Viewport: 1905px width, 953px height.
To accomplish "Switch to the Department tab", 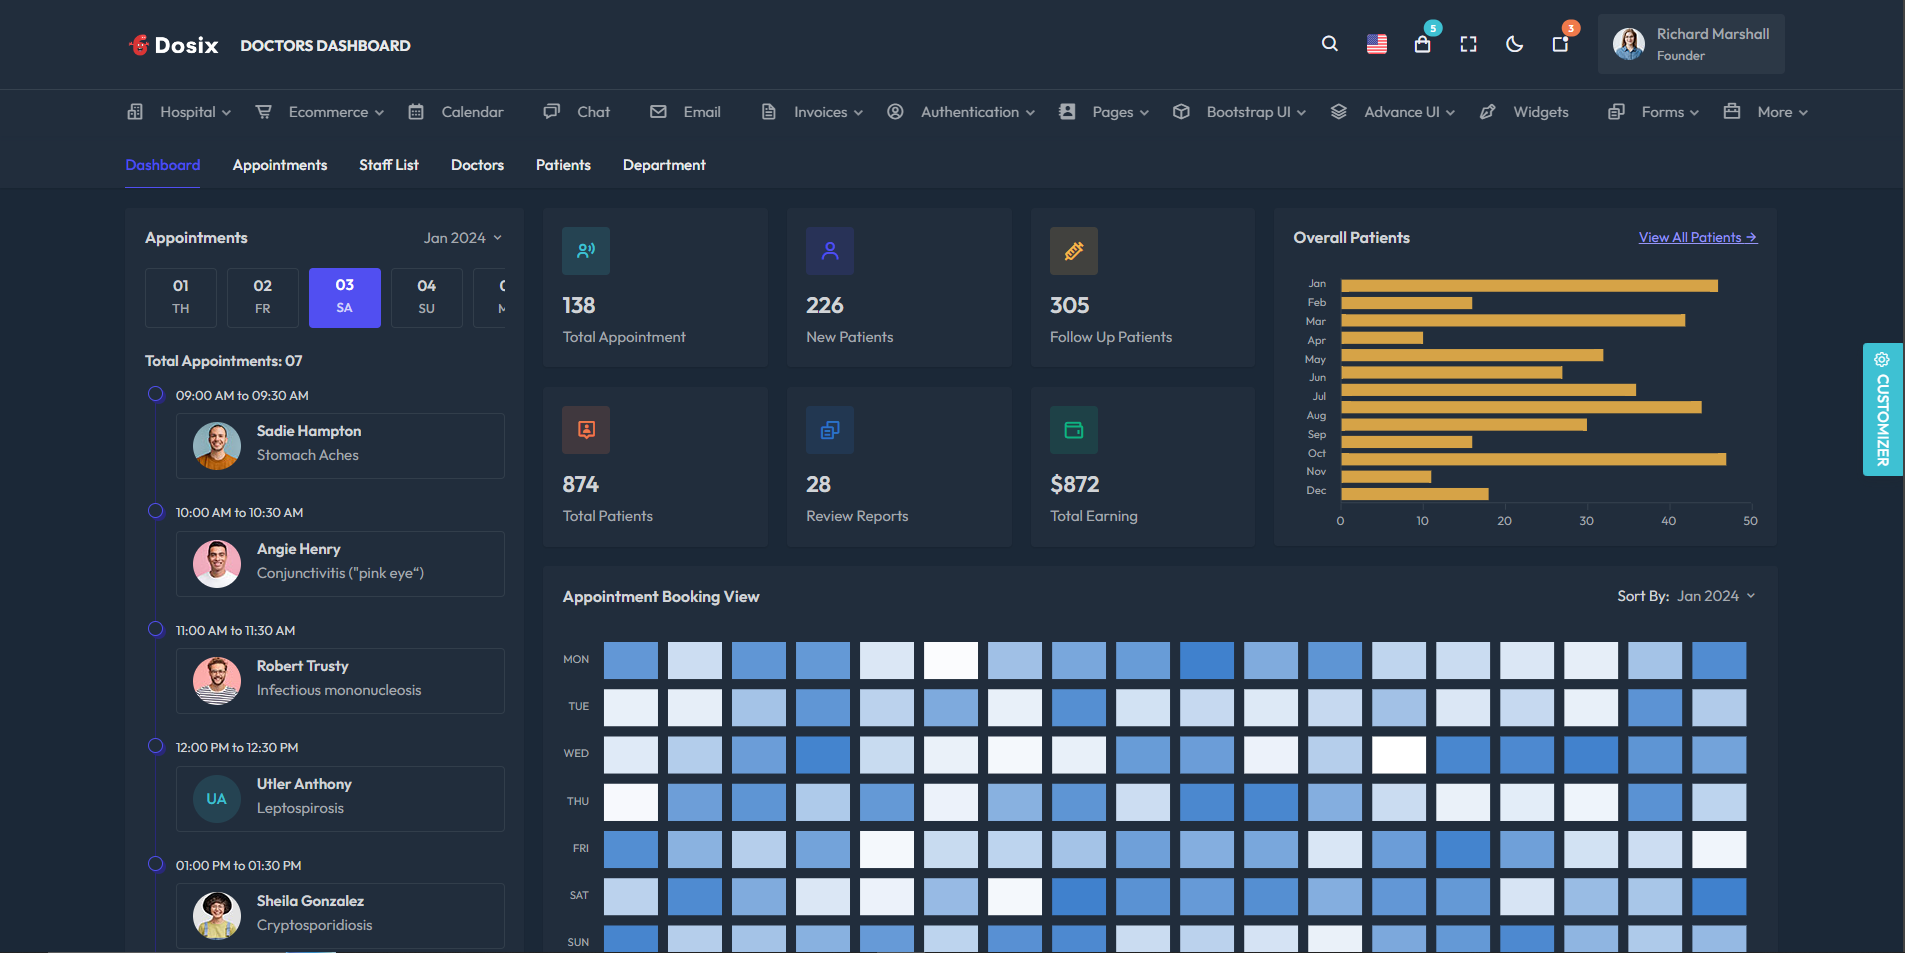I will [x=664, y=165].
